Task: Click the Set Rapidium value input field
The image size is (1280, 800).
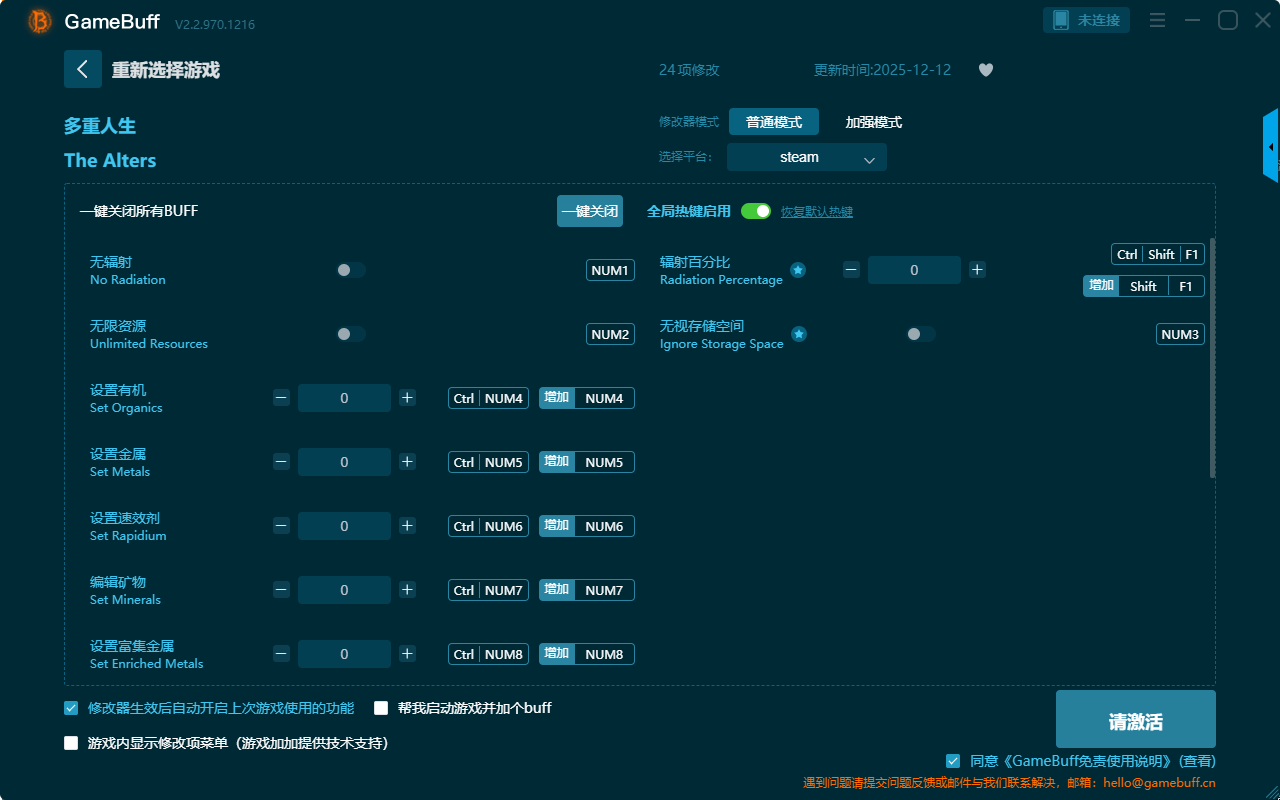Action: 344,526
